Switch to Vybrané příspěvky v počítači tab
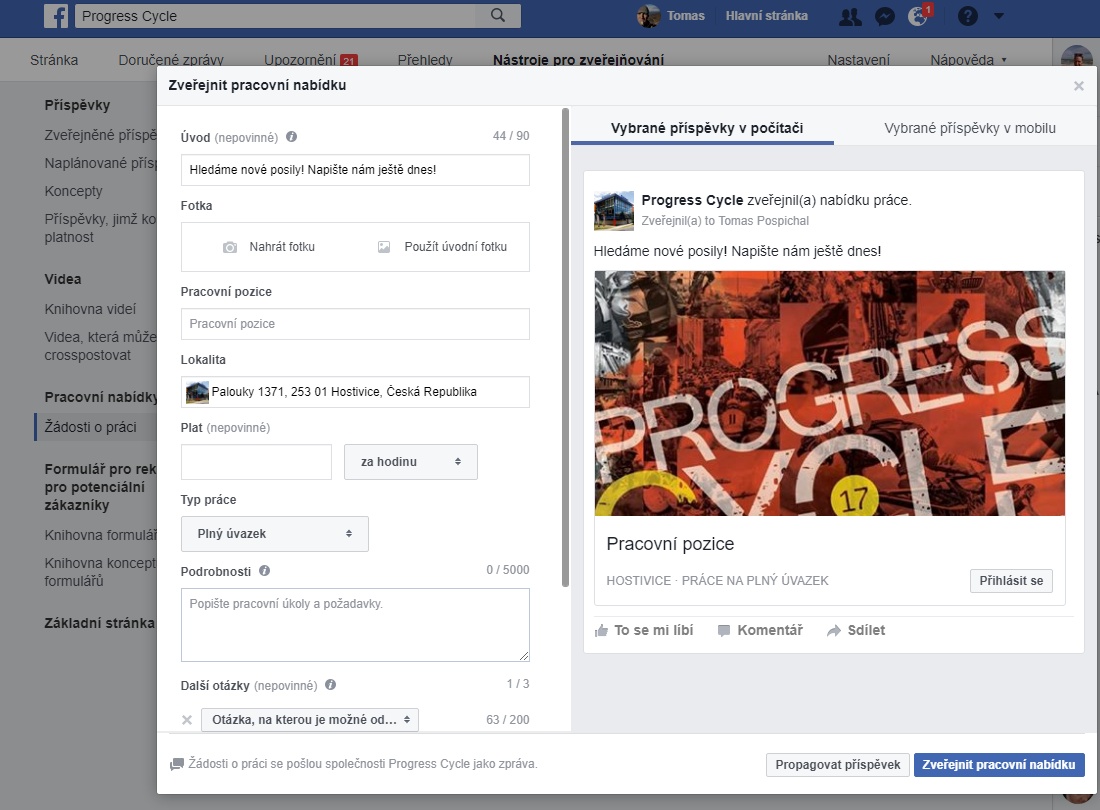The height and width of the screenshot is (810, 1100). click(706, 128)
